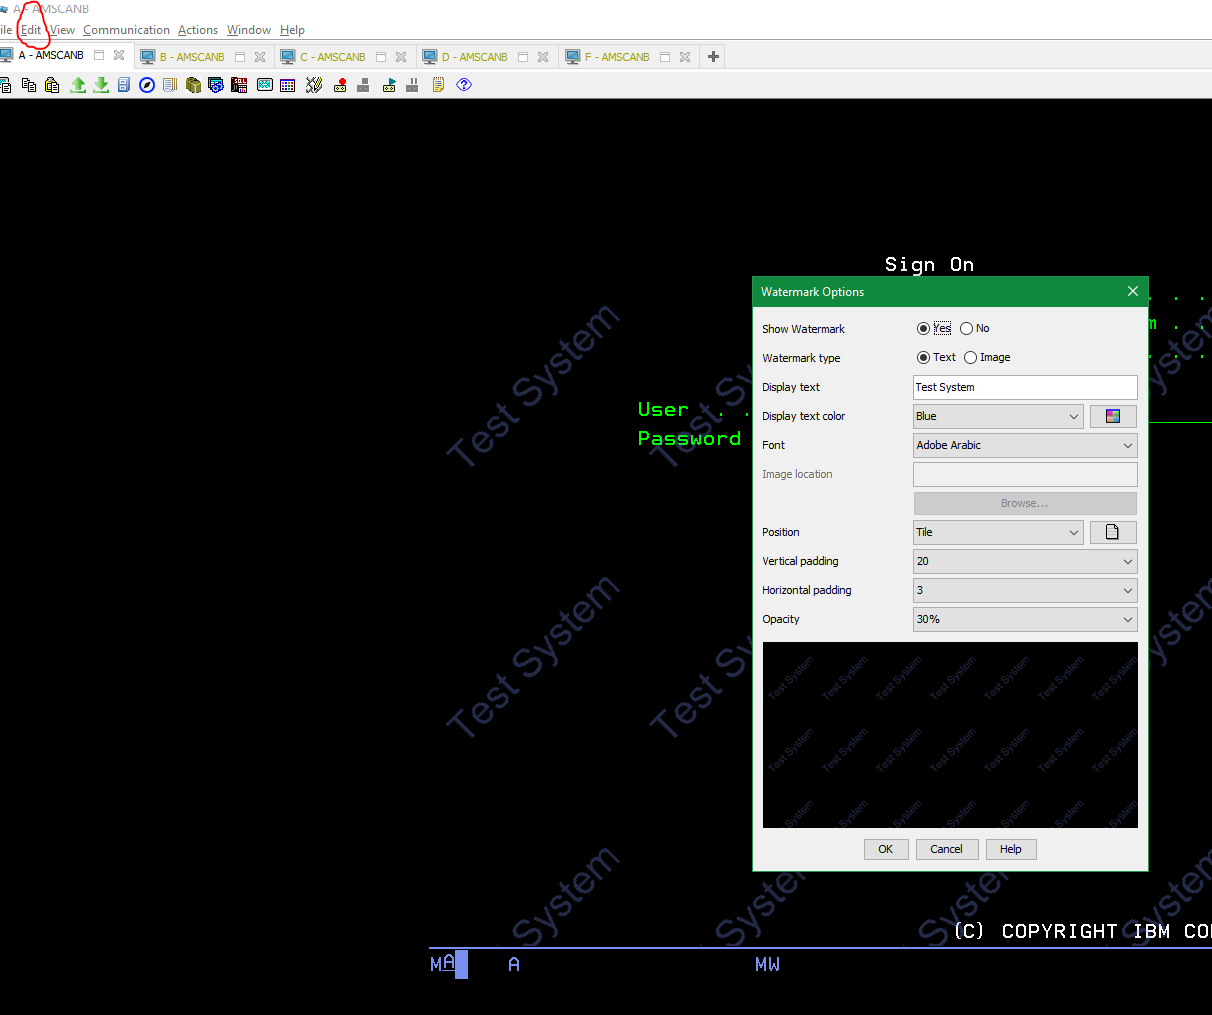Screen dimensions: 1212x1015
Task: Click the gray pause macro icon before the notes icon
Action: click(412, 85)
